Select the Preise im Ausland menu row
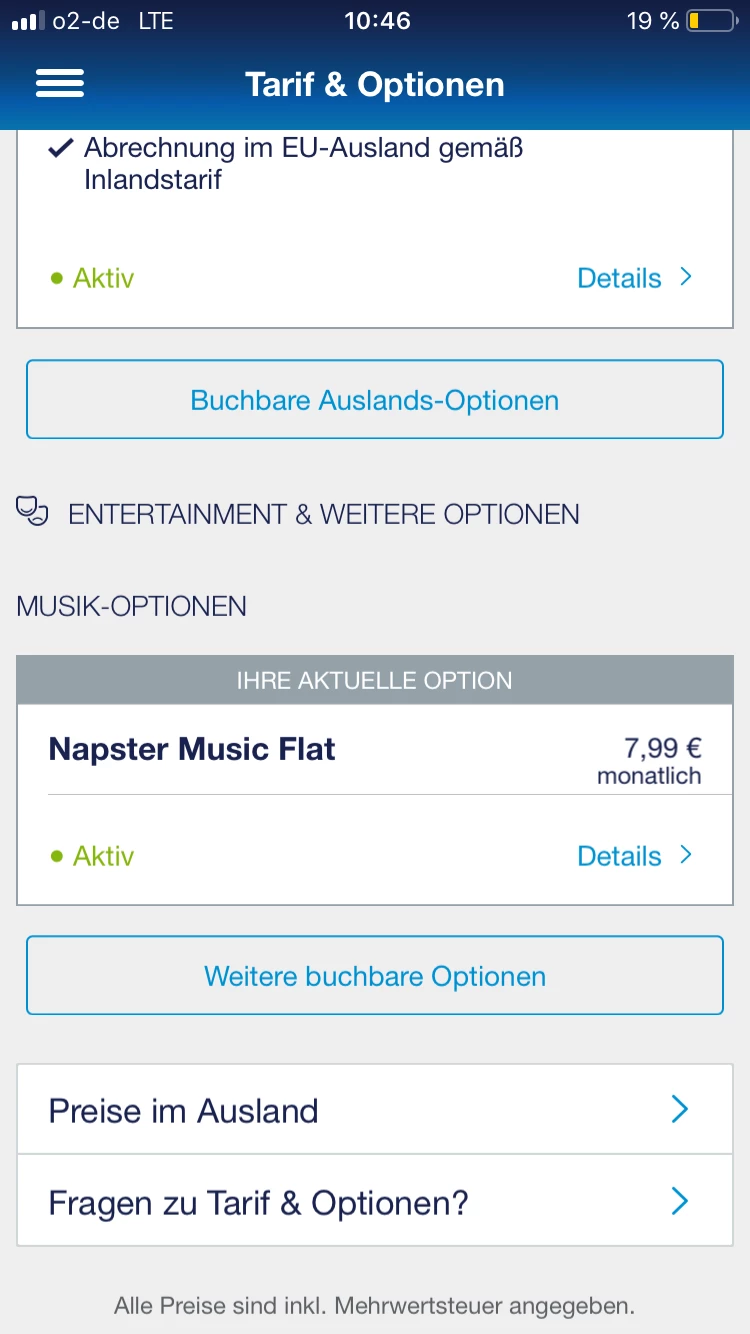Image resolution: width=750 pixels, height=1334 pixels. coord(300,1110)
